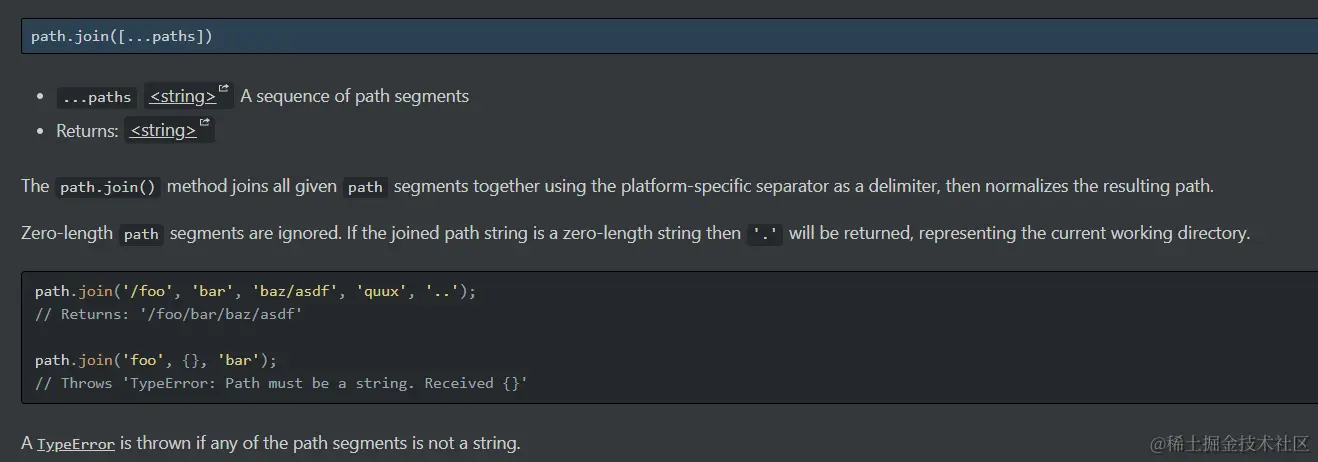This screenshot has width=1318, height=462.
Task: Click 'path' code word after 'Zero-length'
Action: click(x=141, y=234)
